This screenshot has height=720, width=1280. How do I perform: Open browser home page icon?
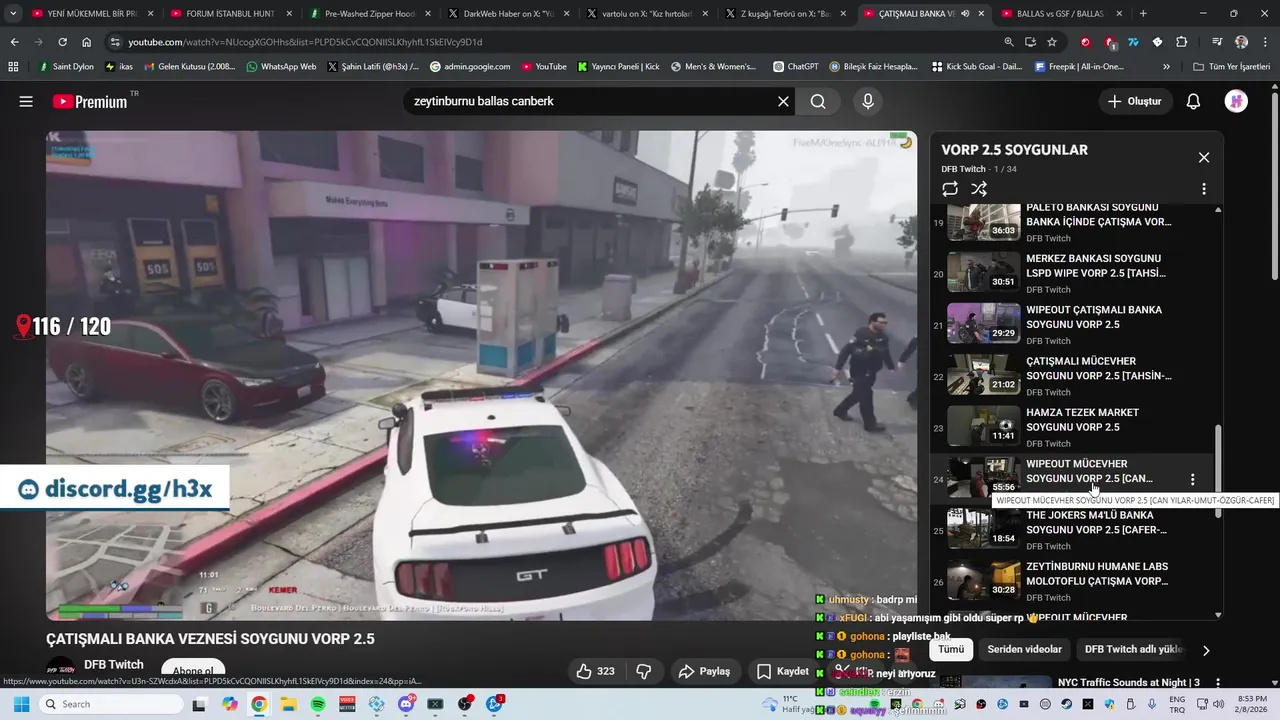click(86, 42)
